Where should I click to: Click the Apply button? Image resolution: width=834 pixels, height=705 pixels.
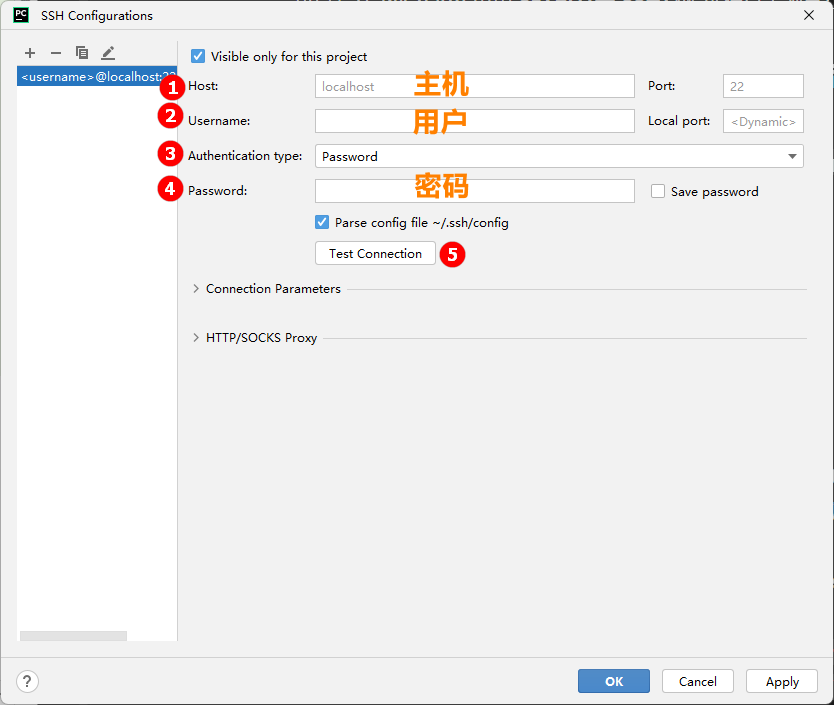(x=782, y=681)
